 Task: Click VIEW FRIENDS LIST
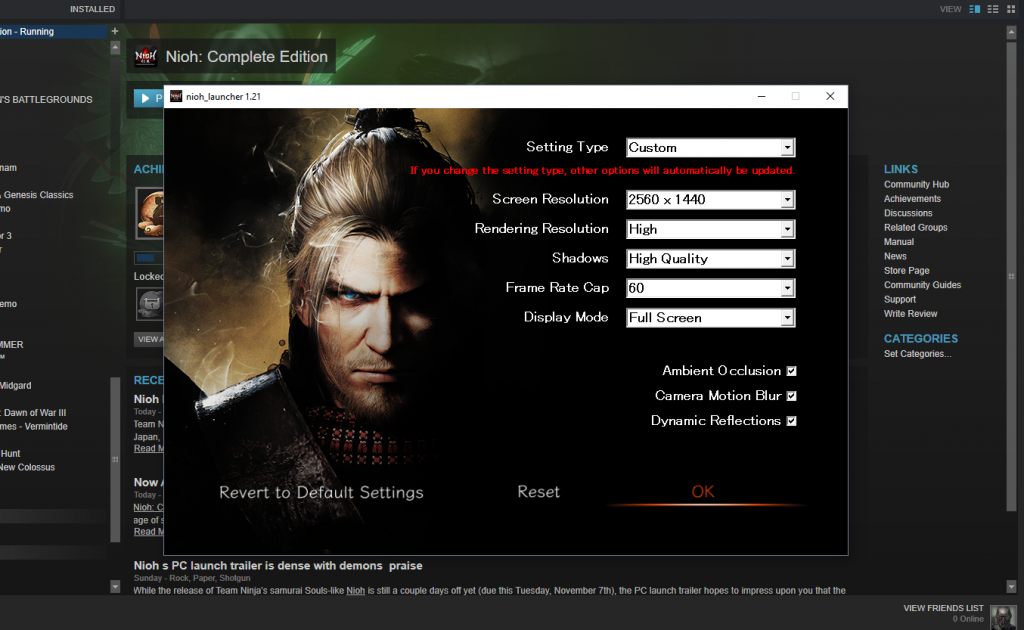click(943, 608)
